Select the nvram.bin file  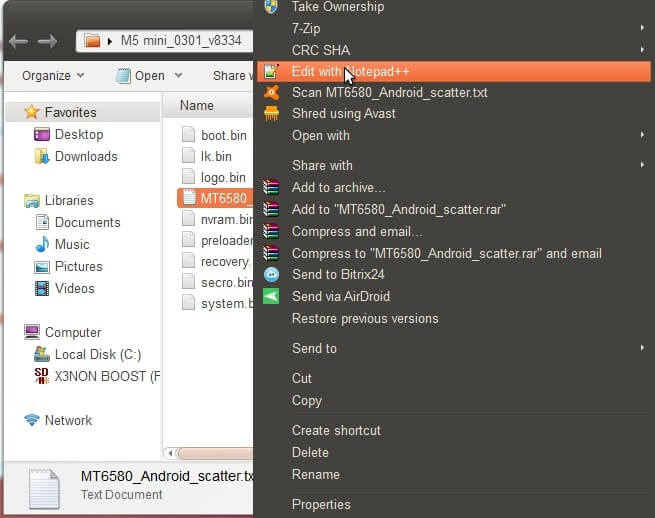point(215,219)
